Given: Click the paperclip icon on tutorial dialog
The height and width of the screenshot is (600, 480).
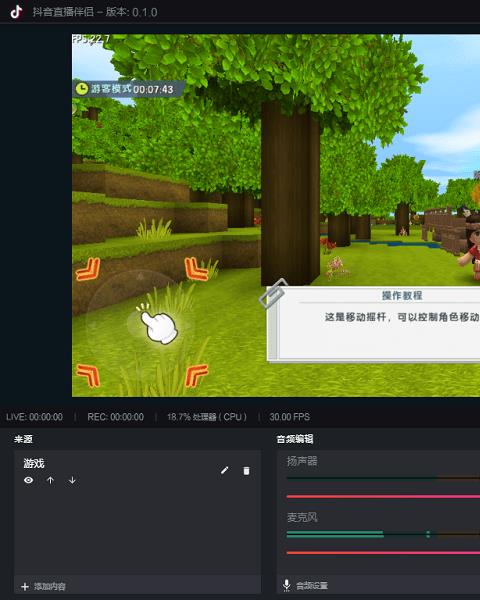Looking at the screenshot, I should click(273, 293).
